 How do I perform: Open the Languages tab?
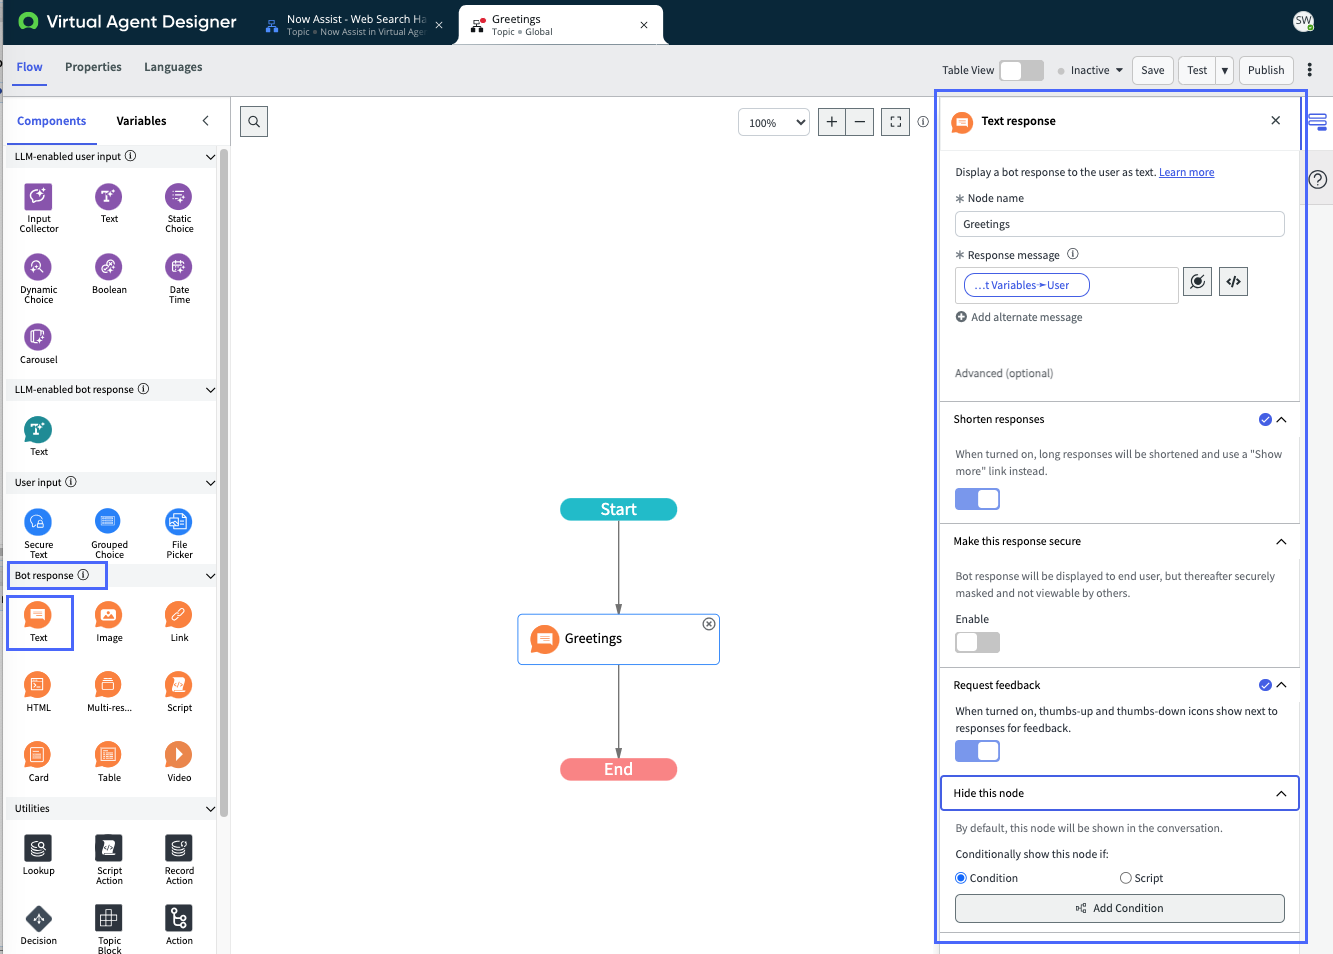click(173, 67)
